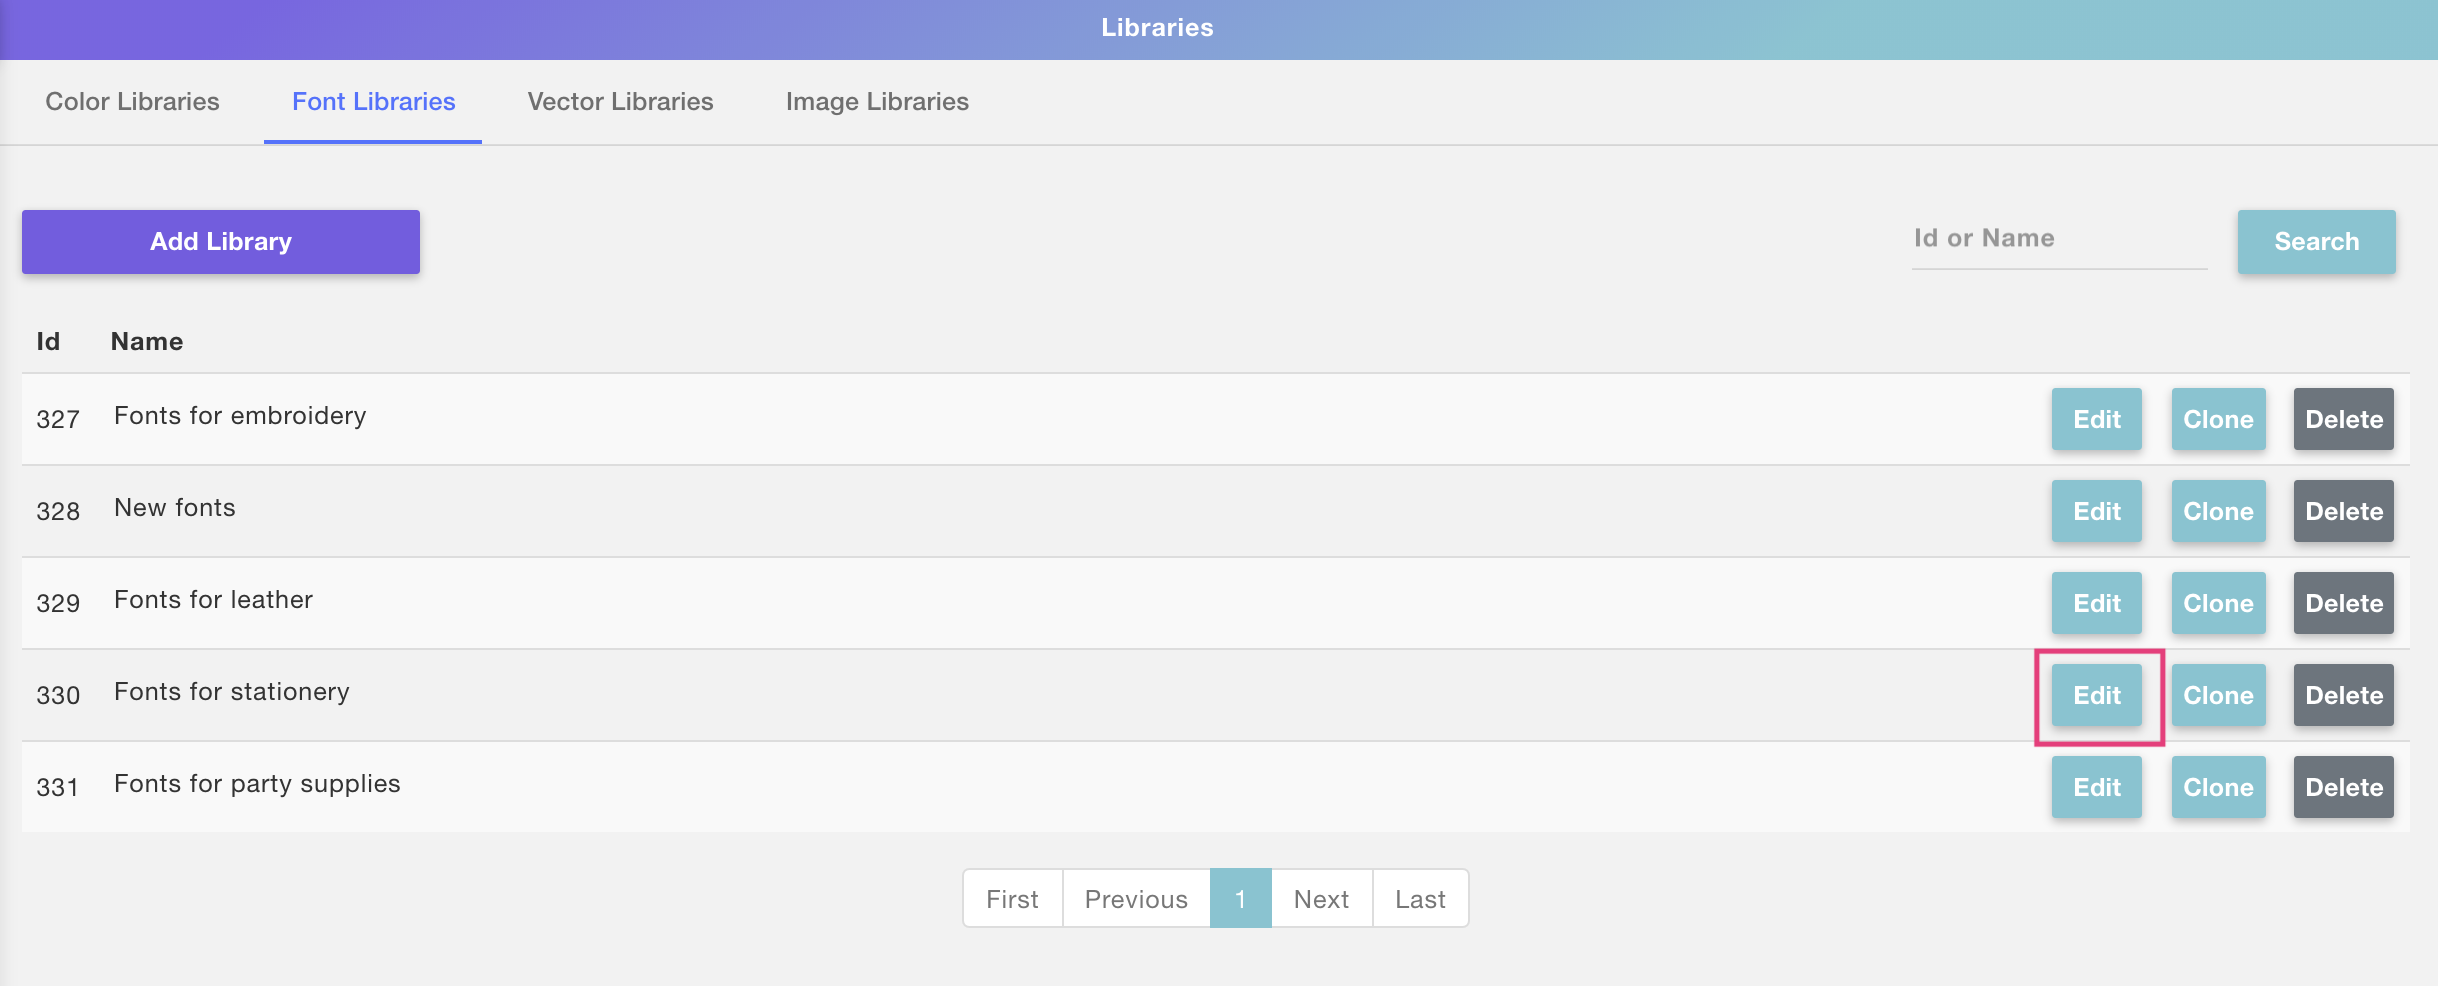The width and height of the screenshot is (2438, 986).
Task: Edit the Fonts for embroidery library
Action: click(x=2096, y=419)
